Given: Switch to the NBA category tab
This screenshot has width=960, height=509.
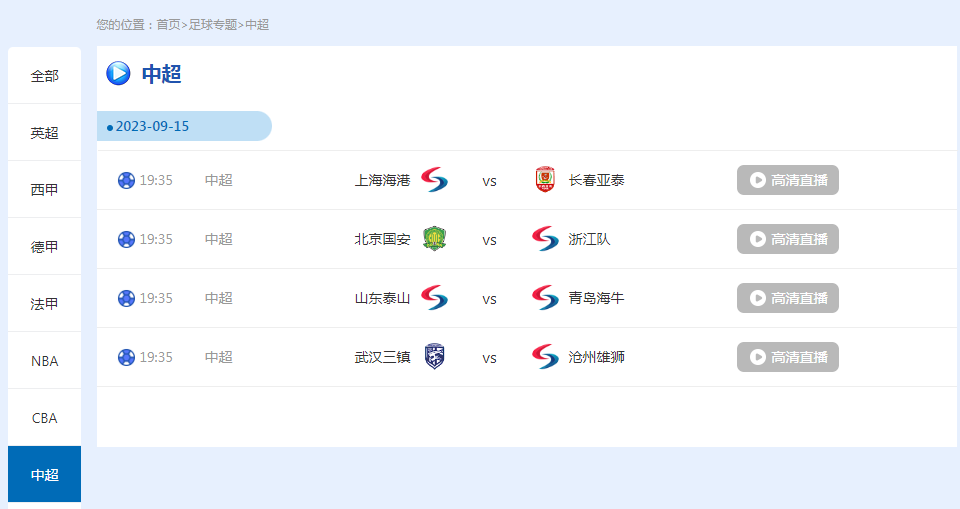Looking at the screenshot, I should [x=44, y=361].
